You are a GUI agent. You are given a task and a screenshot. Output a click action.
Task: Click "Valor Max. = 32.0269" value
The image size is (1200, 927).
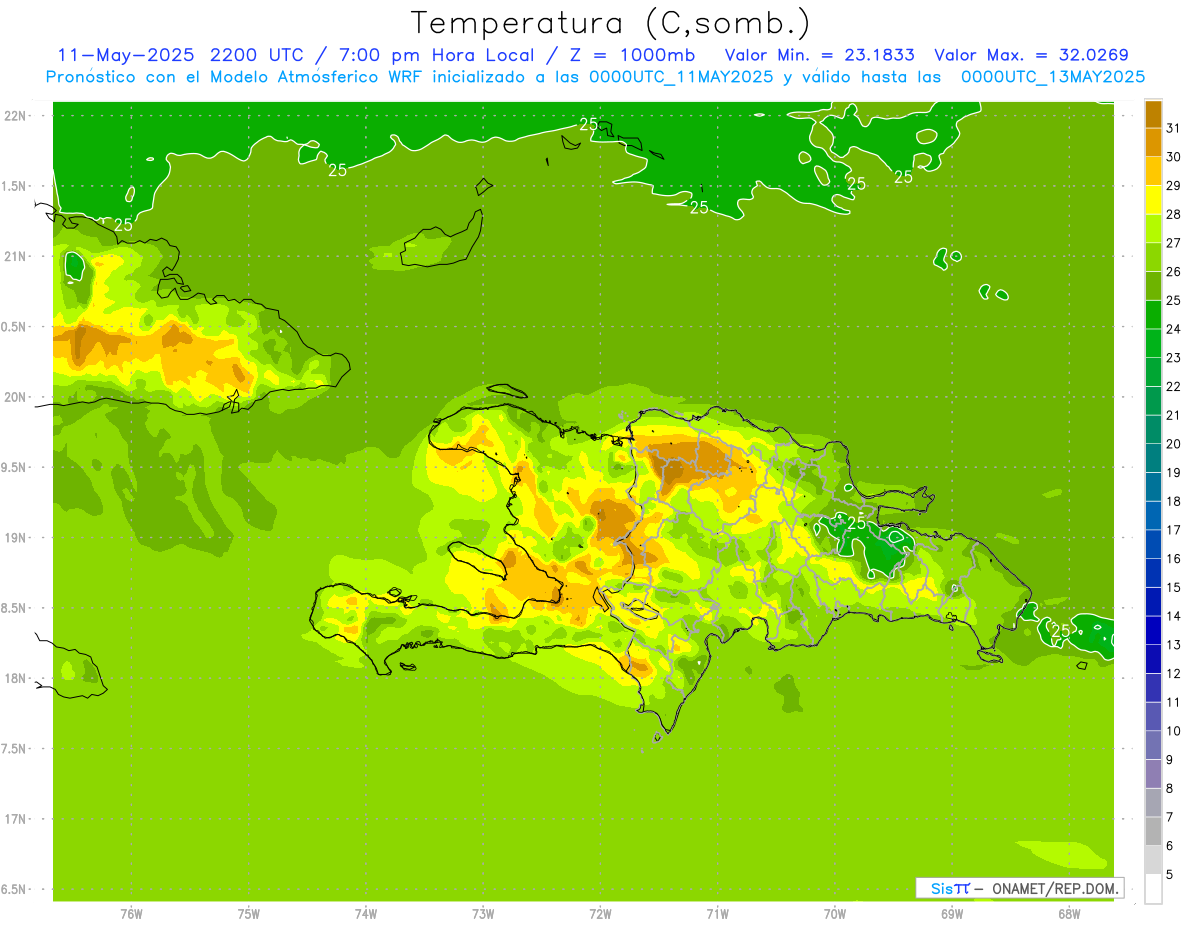pos(1032,55)
